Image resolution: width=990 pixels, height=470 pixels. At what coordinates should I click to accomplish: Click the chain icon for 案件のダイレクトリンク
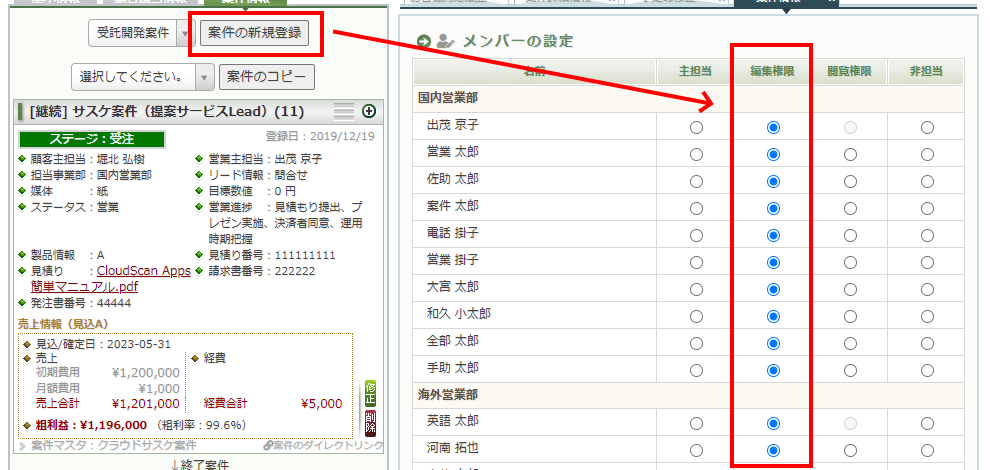[268, 445]
